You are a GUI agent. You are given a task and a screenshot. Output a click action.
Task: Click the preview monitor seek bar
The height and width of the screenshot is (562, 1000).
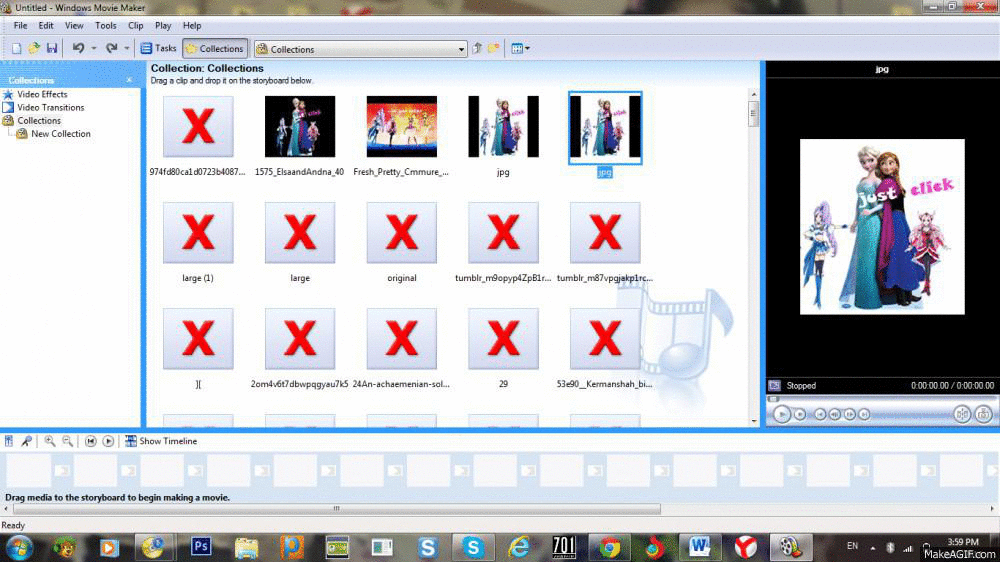(x=880, y=400)
